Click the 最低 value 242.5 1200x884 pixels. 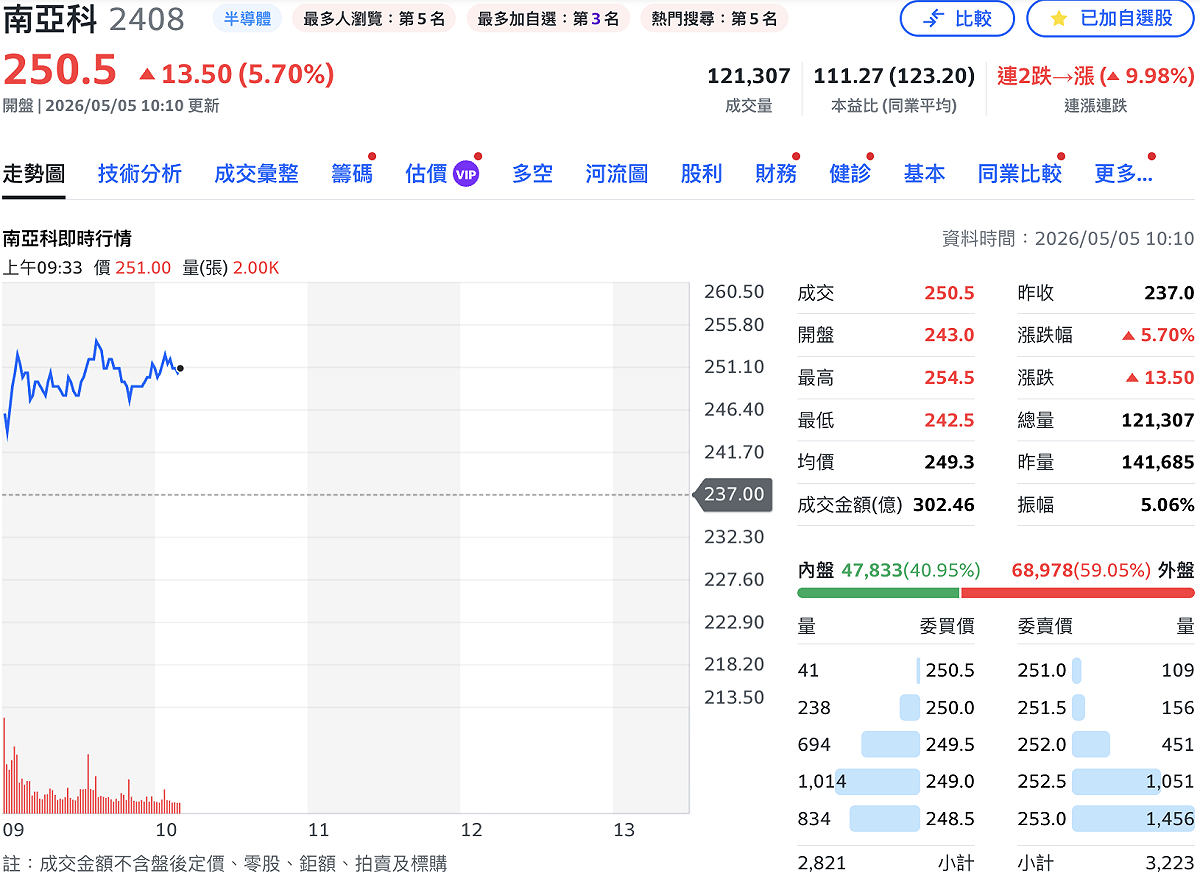click(949, 420)
